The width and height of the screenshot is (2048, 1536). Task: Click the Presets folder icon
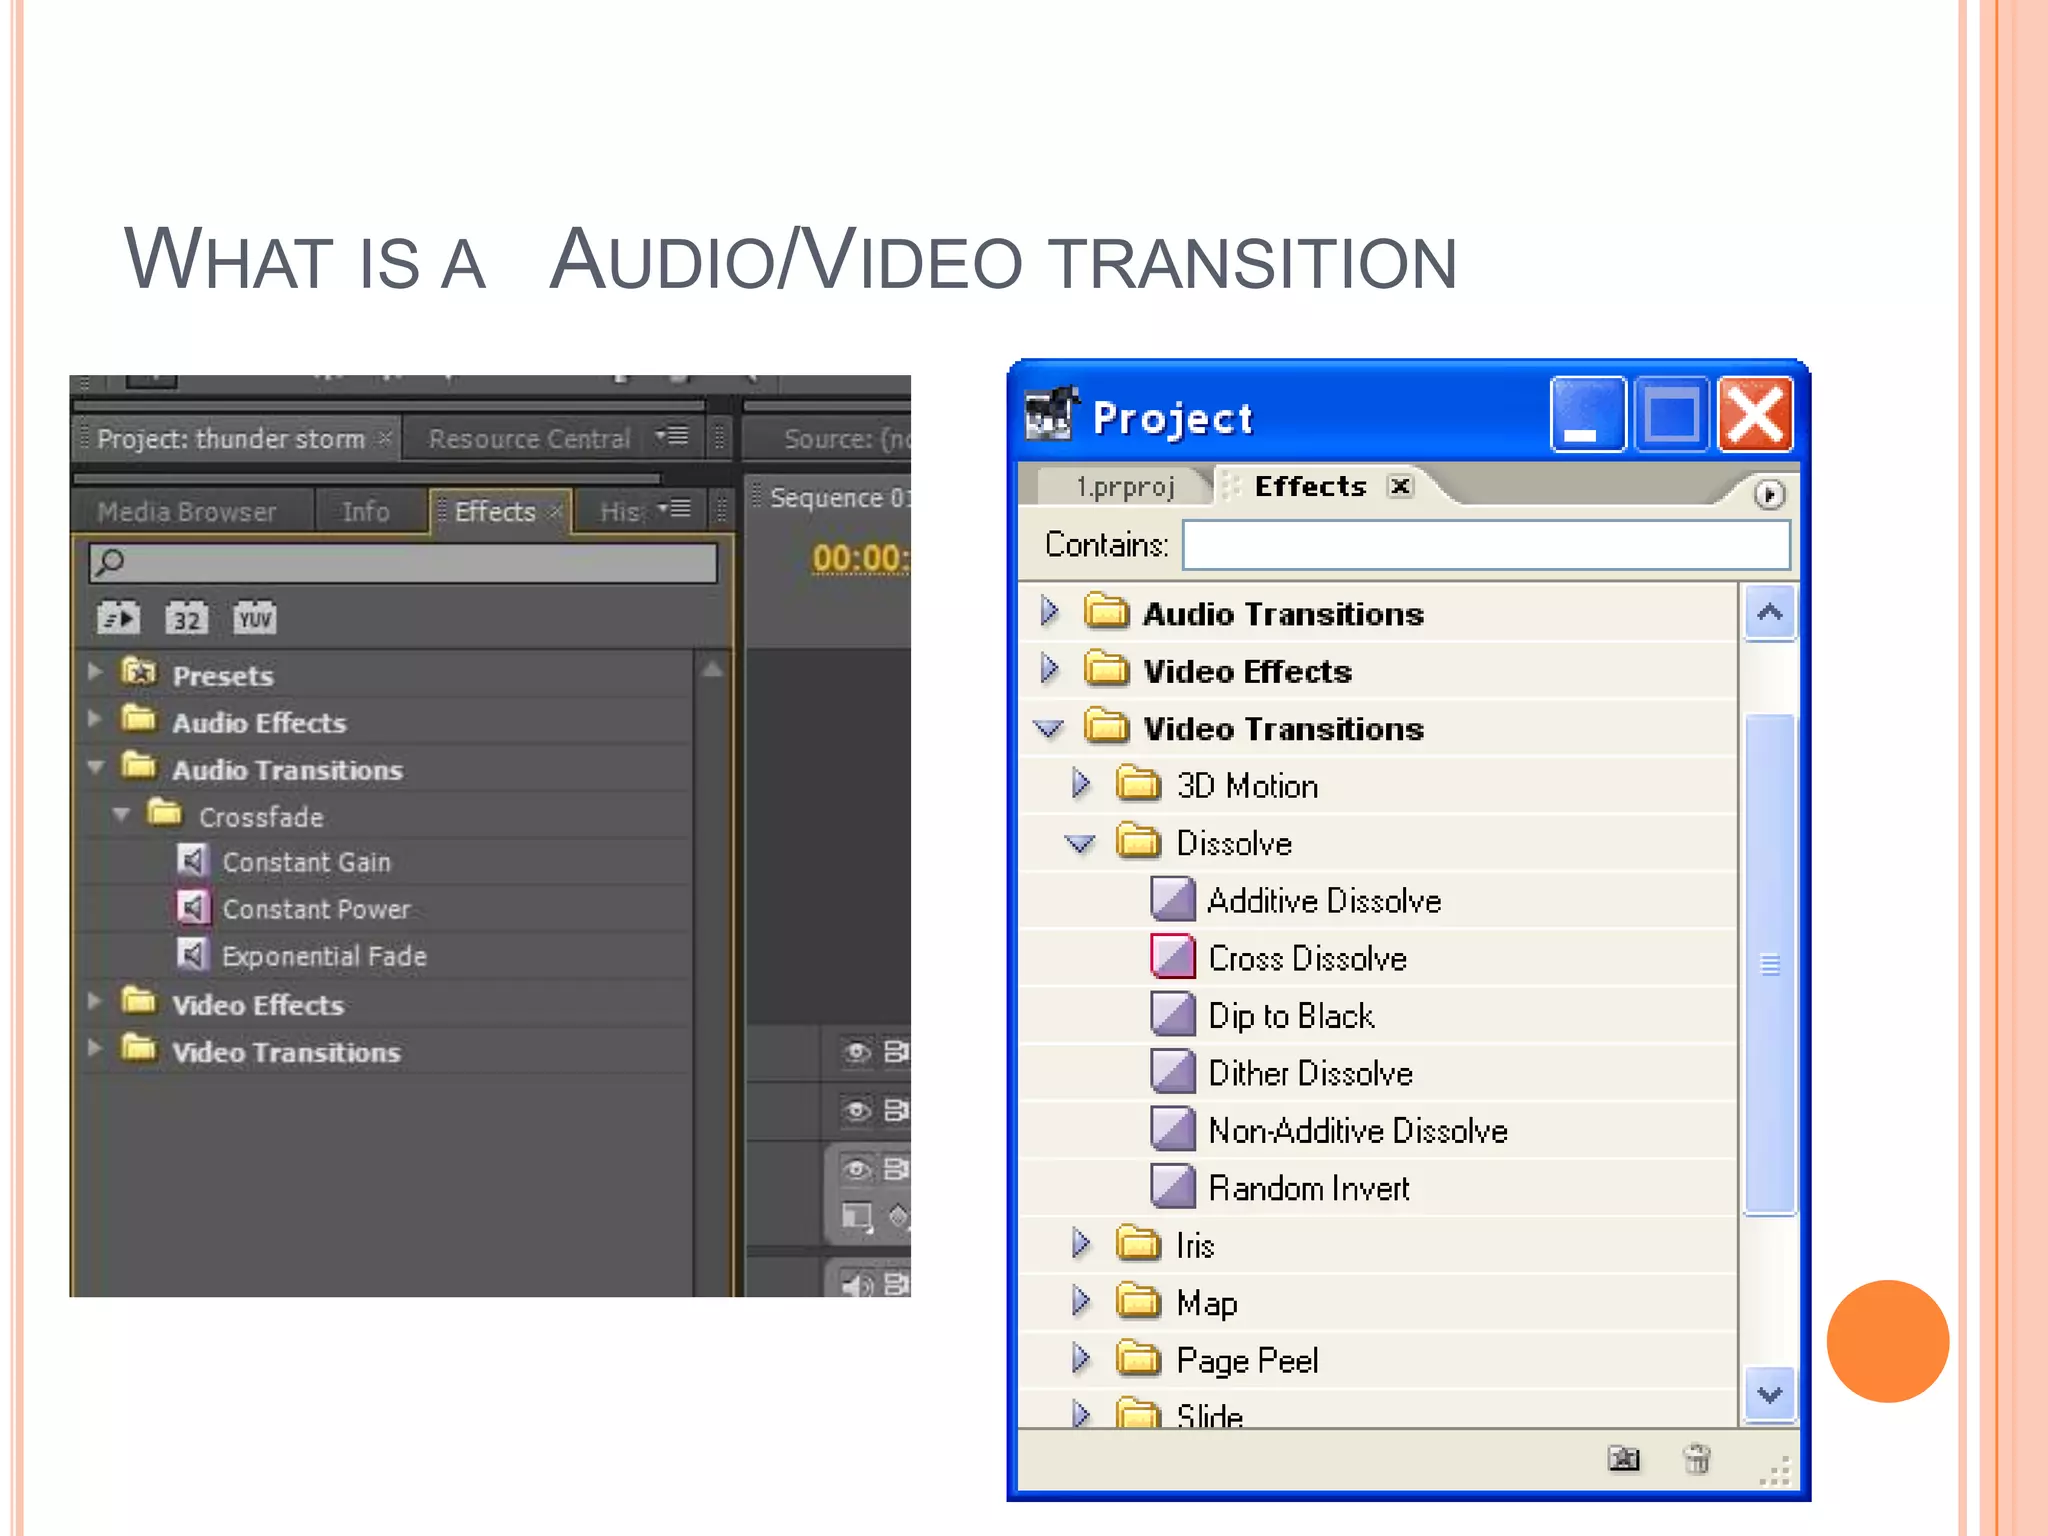pos(139,672)
